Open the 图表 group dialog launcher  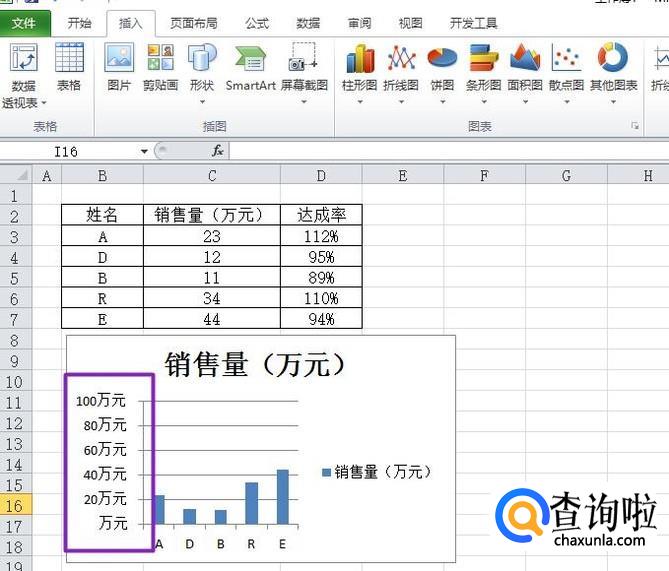pos(635,125)
